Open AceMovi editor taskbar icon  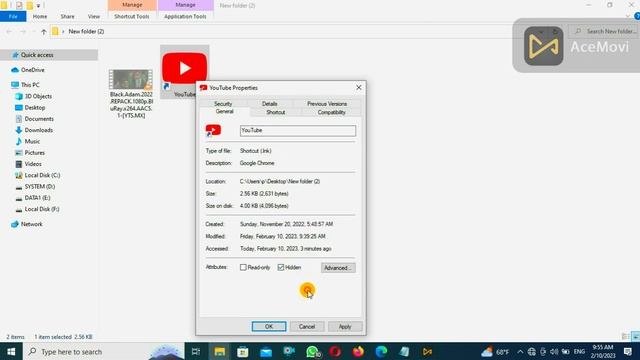pyautogui.click(x=427, y=351)
